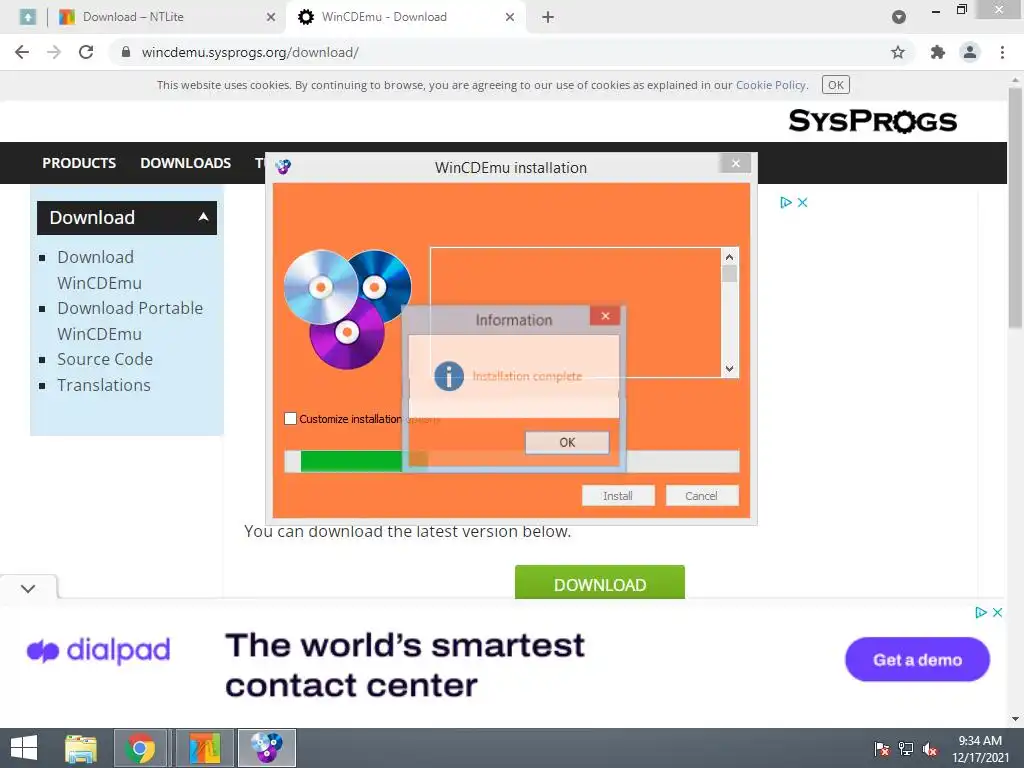
Task: Select the WinCDEmu - Download tab
Action: pos(403,17)
